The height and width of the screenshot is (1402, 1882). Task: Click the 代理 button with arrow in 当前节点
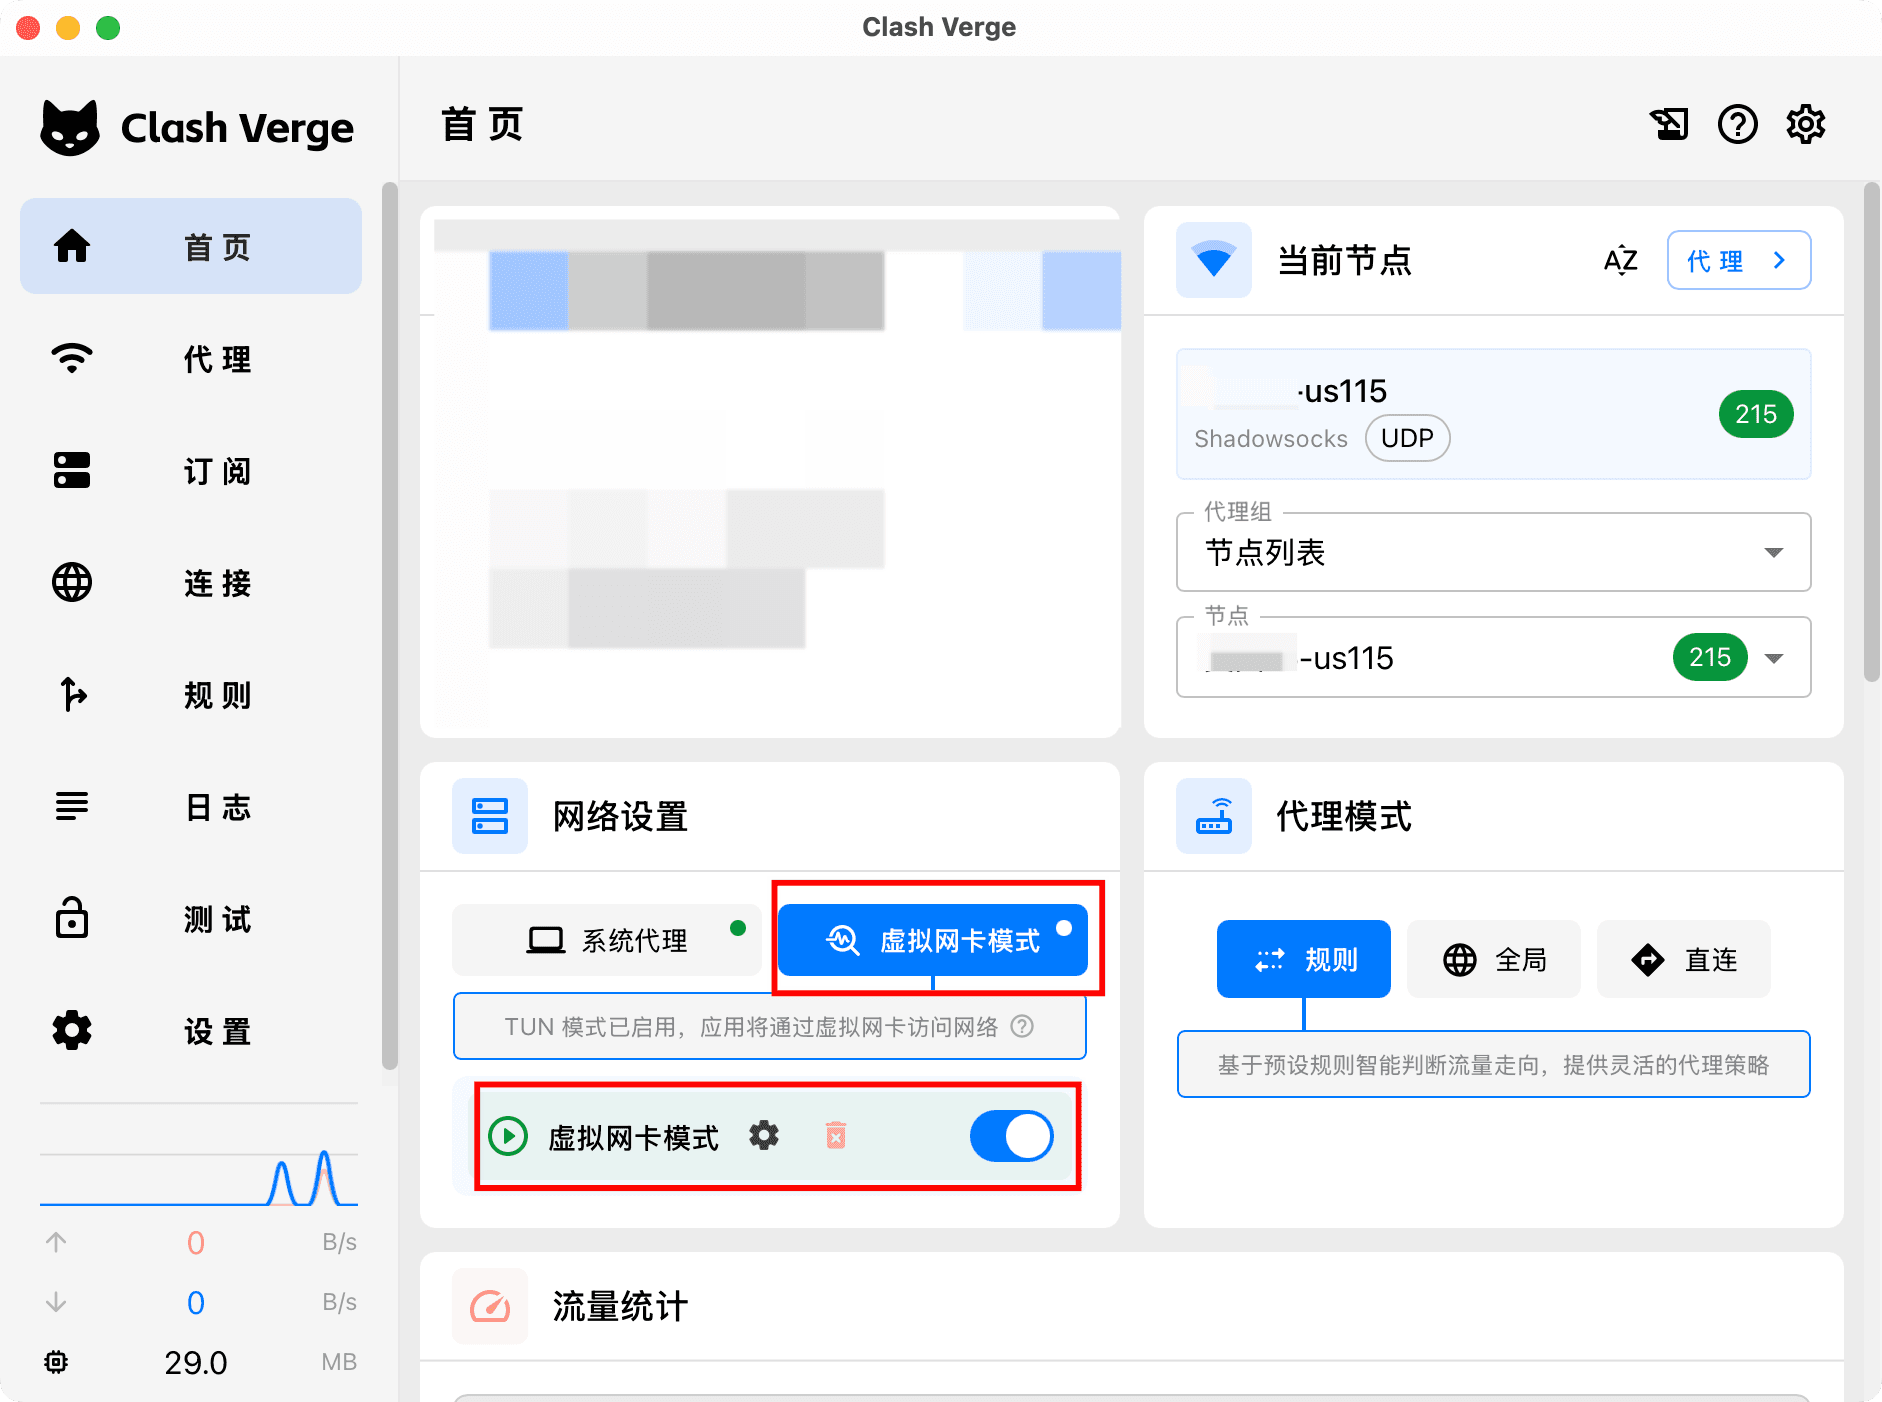[1739, 261]
